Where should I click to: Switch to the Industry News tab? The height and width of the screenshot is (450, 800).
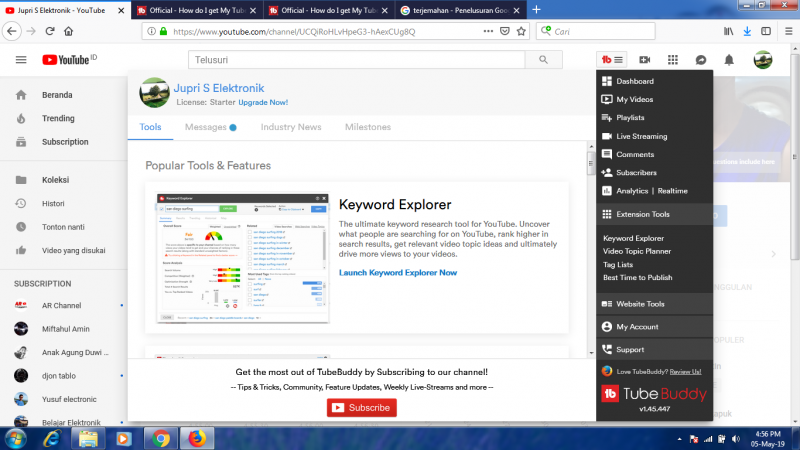[x=291, y=127]
